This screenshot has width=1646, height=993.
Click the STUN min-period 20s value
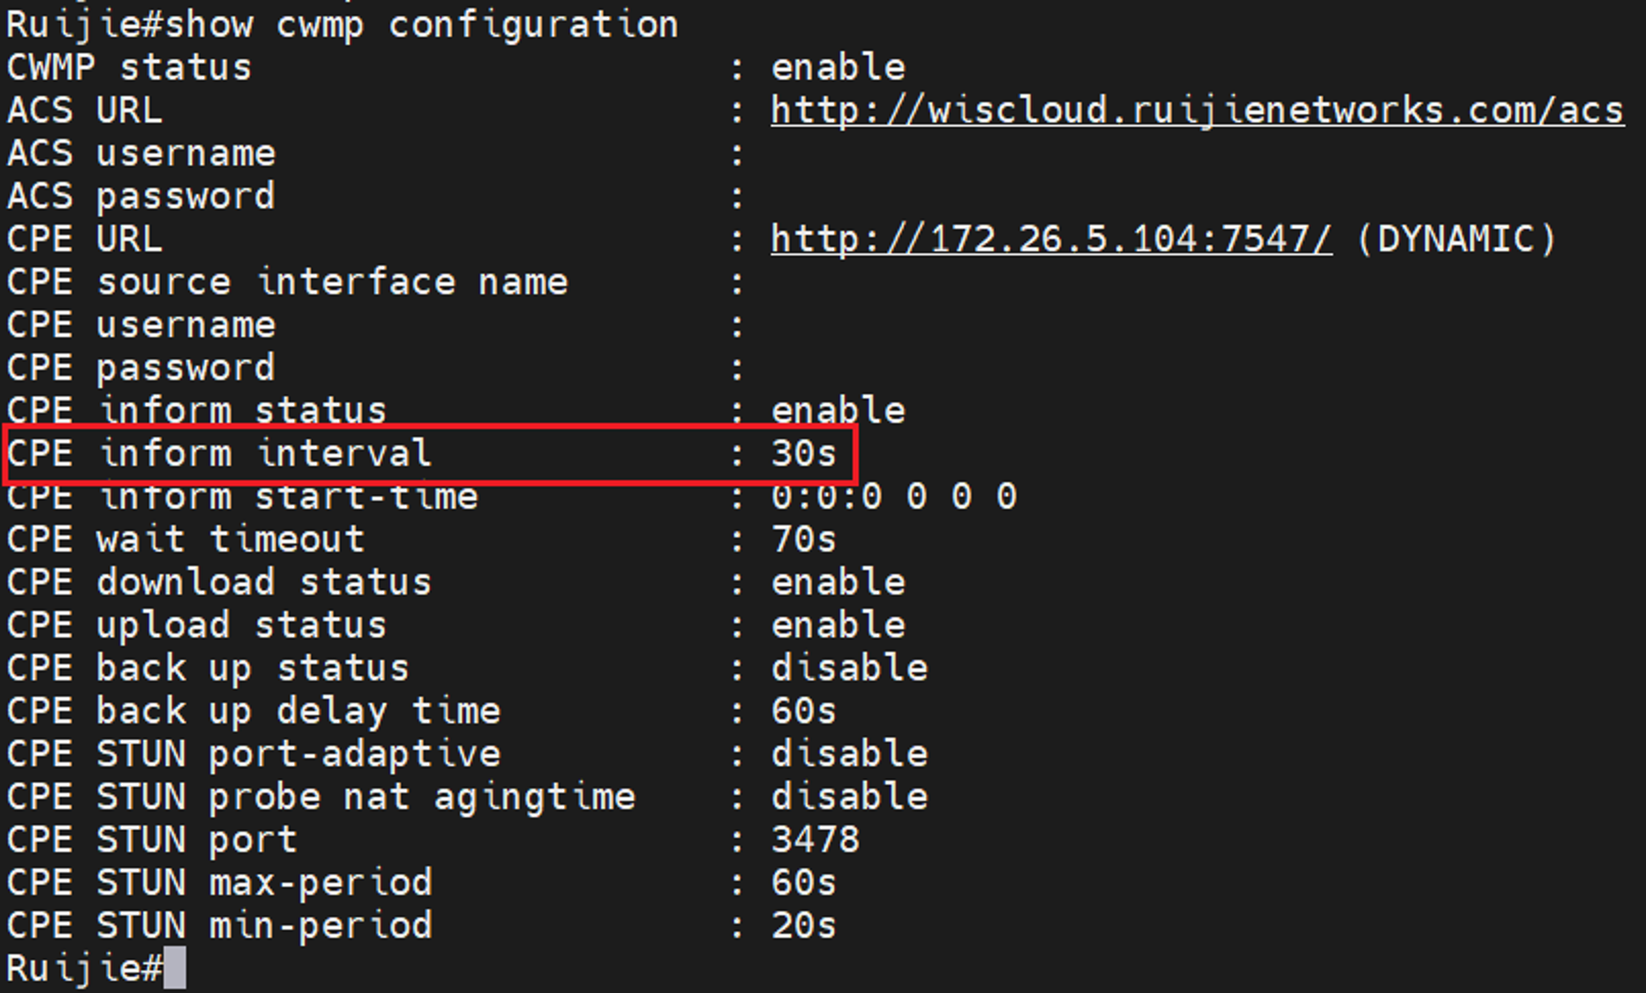(x=804, y=925)
